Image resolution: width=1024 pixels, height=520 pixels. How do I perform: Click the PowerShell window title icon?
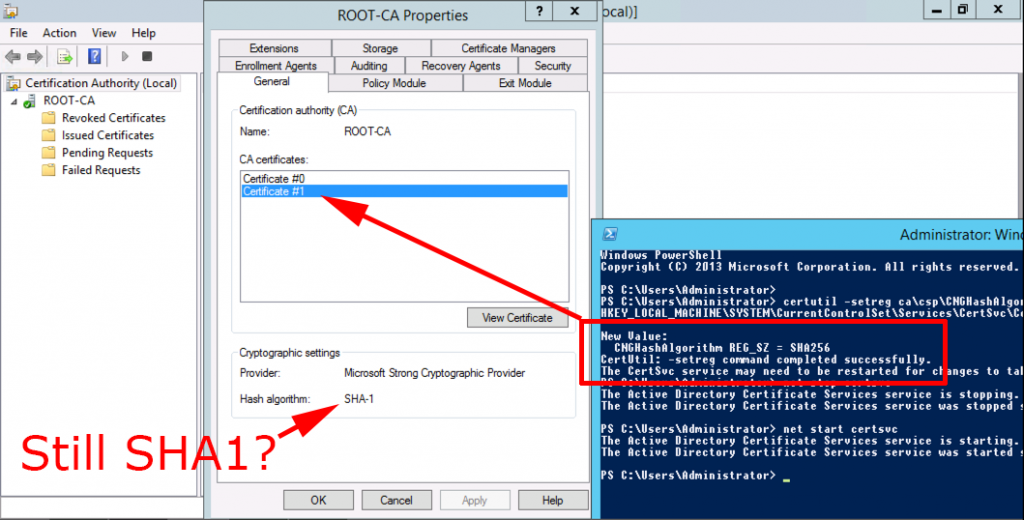(606, 234)
